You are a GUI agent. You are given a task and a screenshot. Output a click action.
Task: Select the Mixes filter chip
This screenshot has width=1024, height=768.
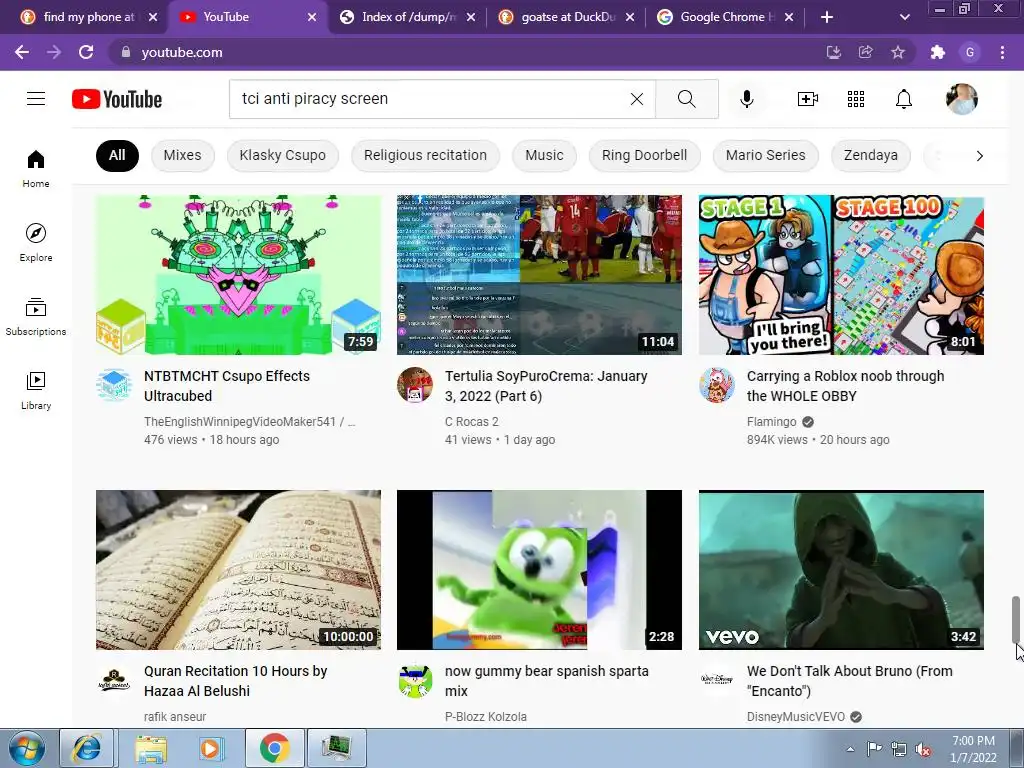point(182,155)
